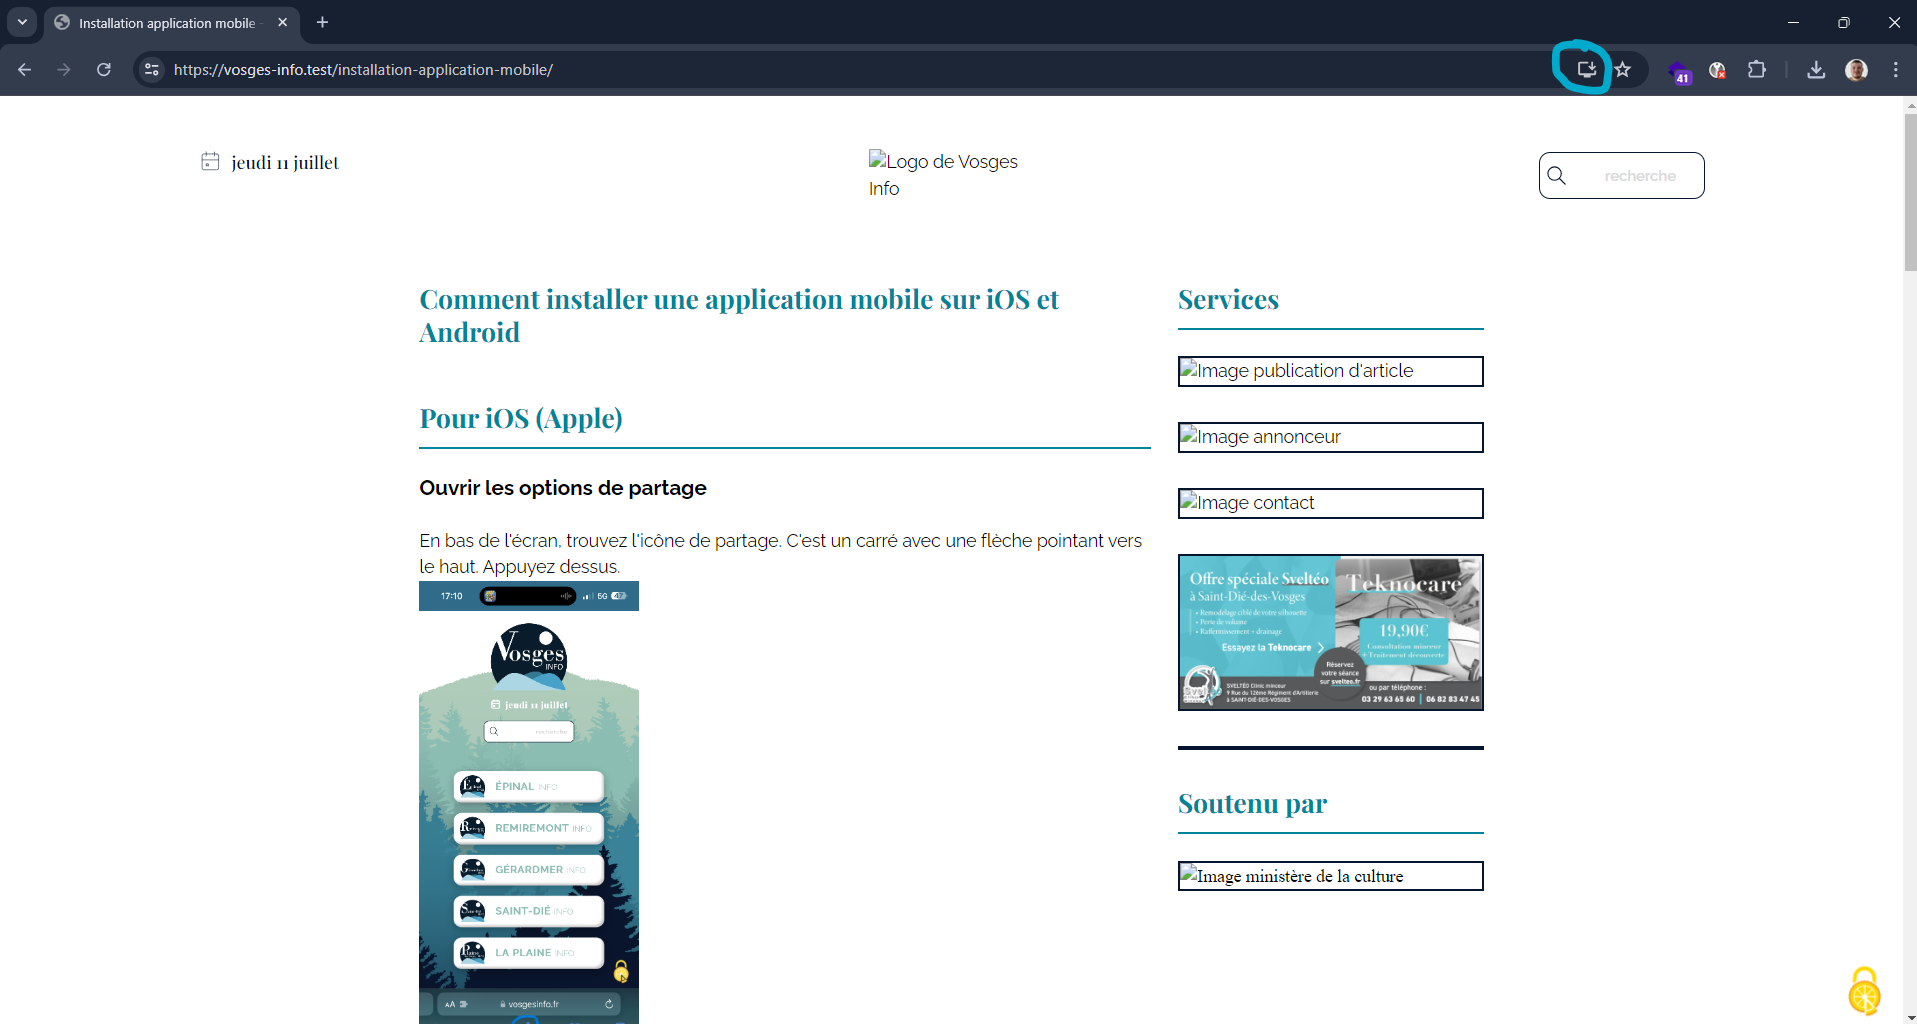Open the purple extension with badge 41

point(1679,71)
